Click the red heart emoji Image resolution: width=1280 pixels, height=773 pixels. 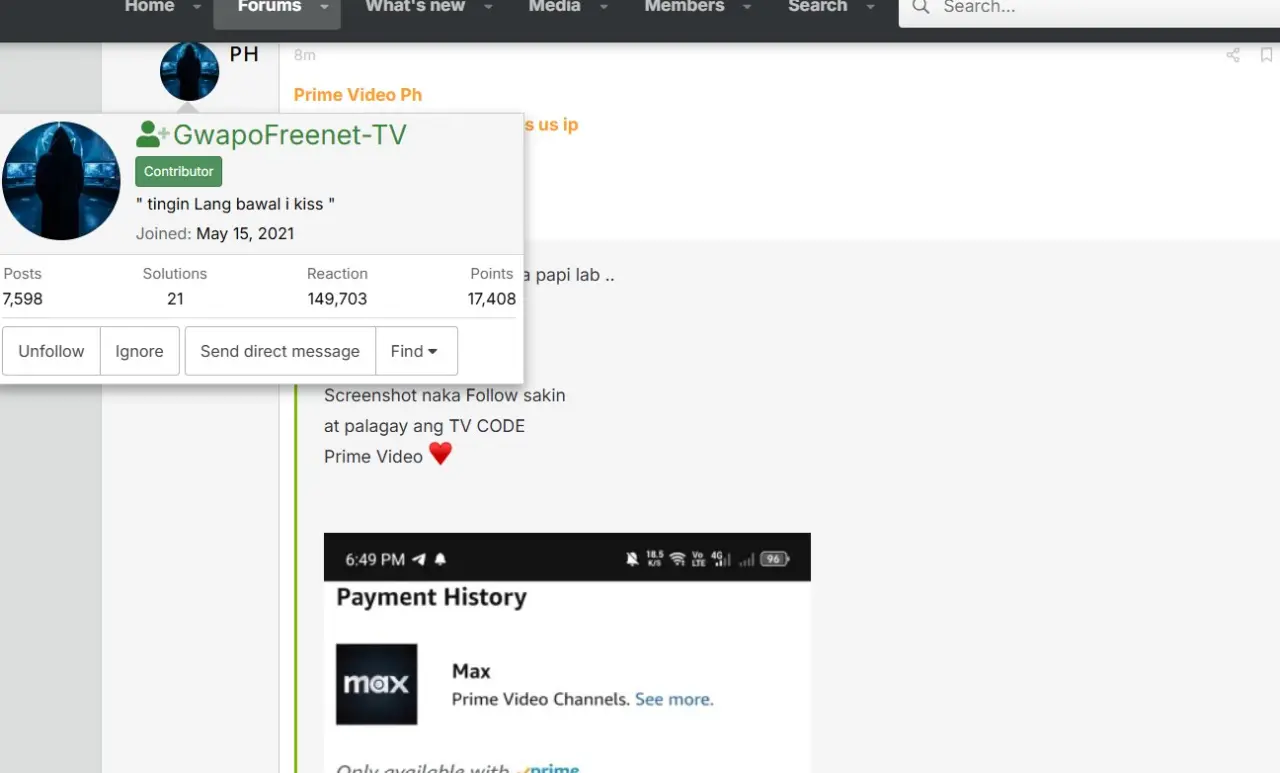[440, 454]
